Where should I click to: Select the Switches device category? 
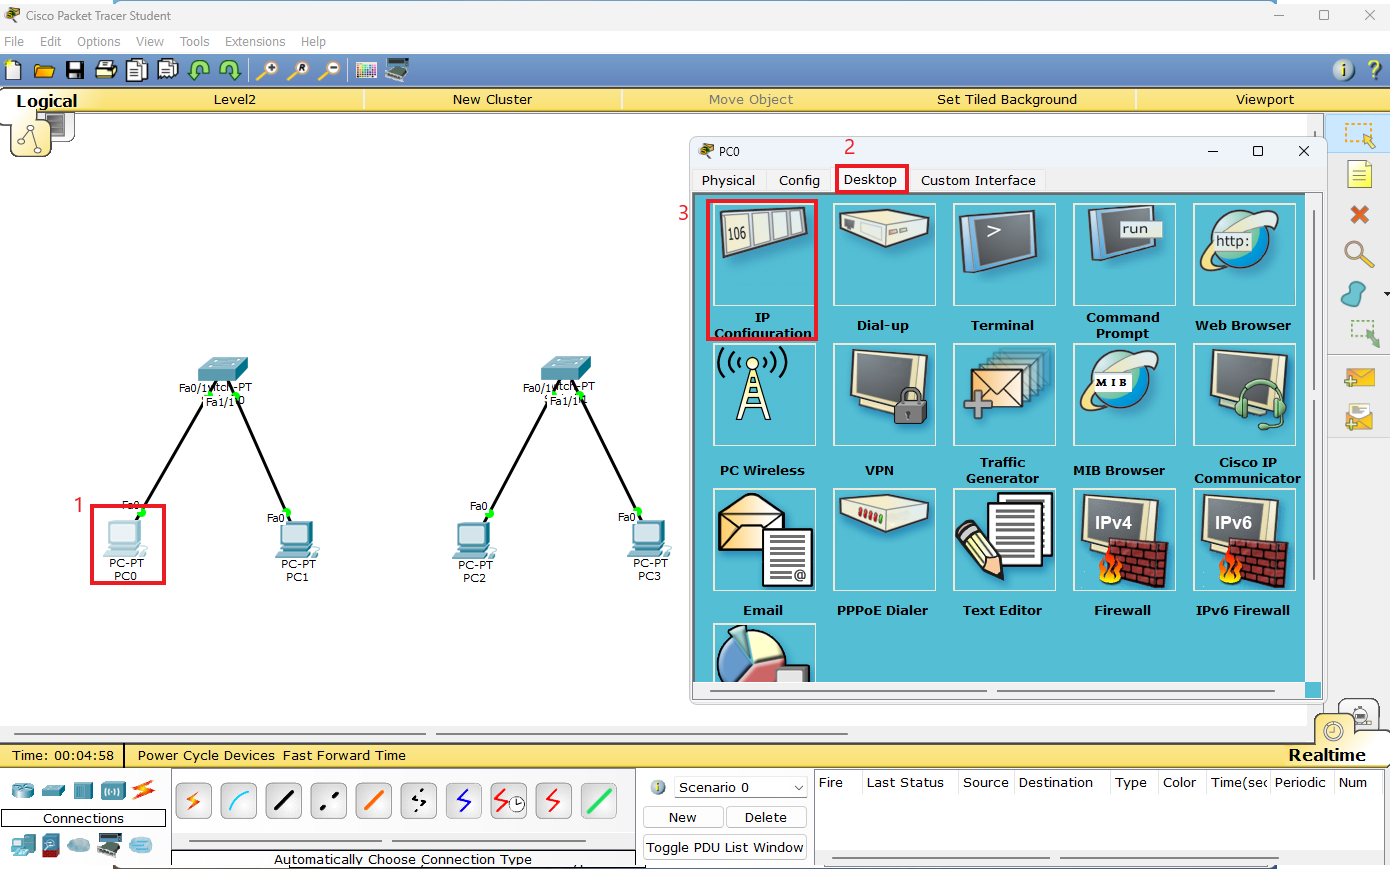pyautogui.click(x=54, y=791)
